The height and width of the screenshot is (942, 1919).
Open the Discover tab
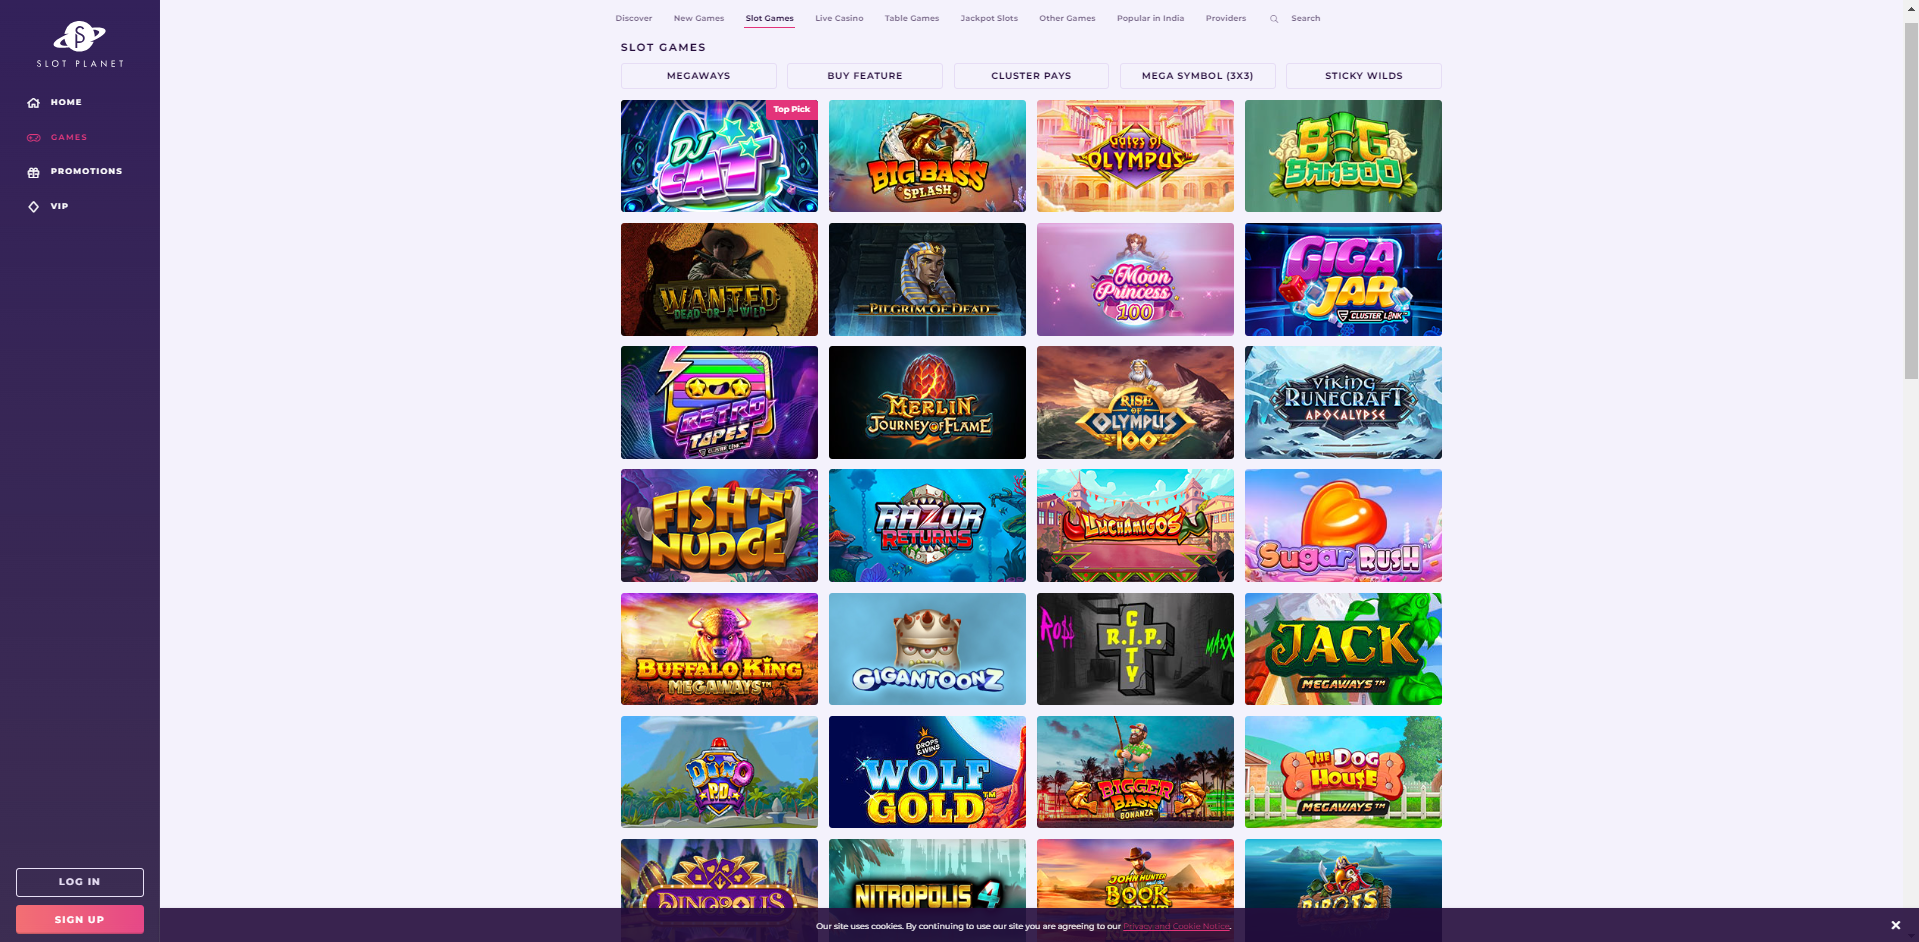[x=634, y=19]
